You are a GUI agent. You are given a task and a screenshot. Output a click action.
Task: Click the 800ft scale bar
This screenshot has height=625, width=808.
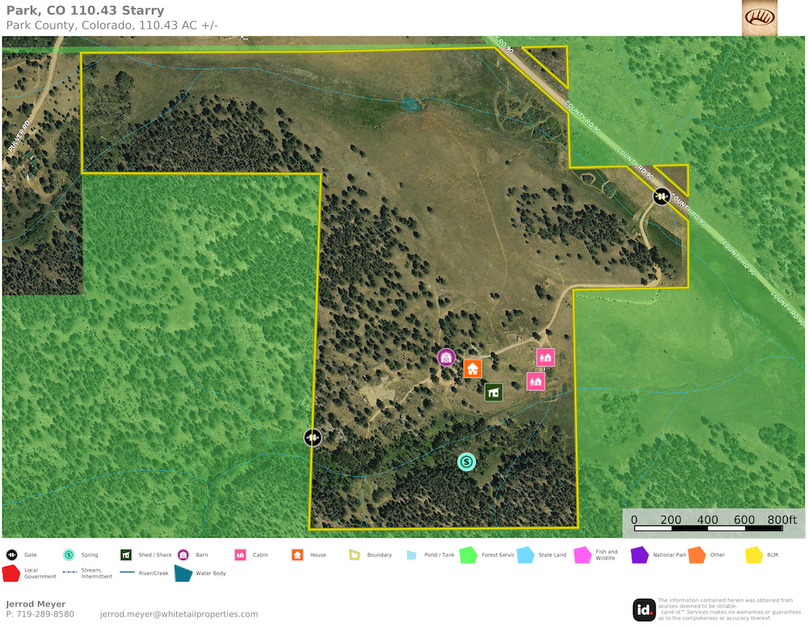(780, 520)
